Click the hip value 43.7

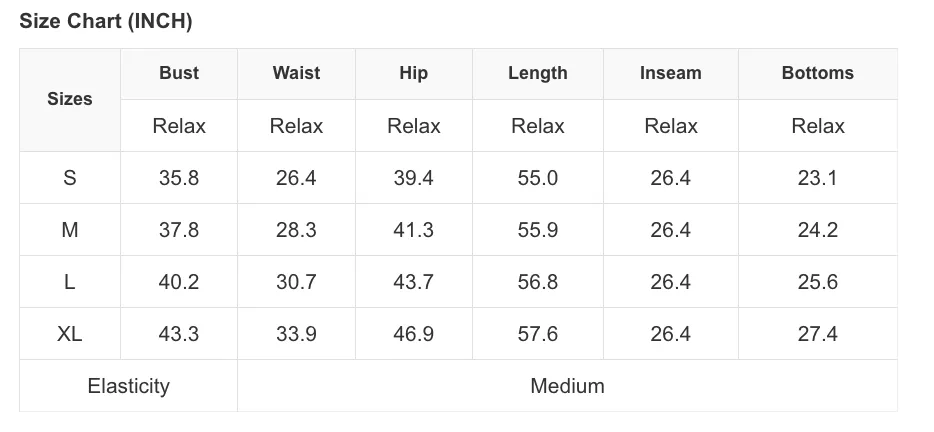(x=413, y=281)
